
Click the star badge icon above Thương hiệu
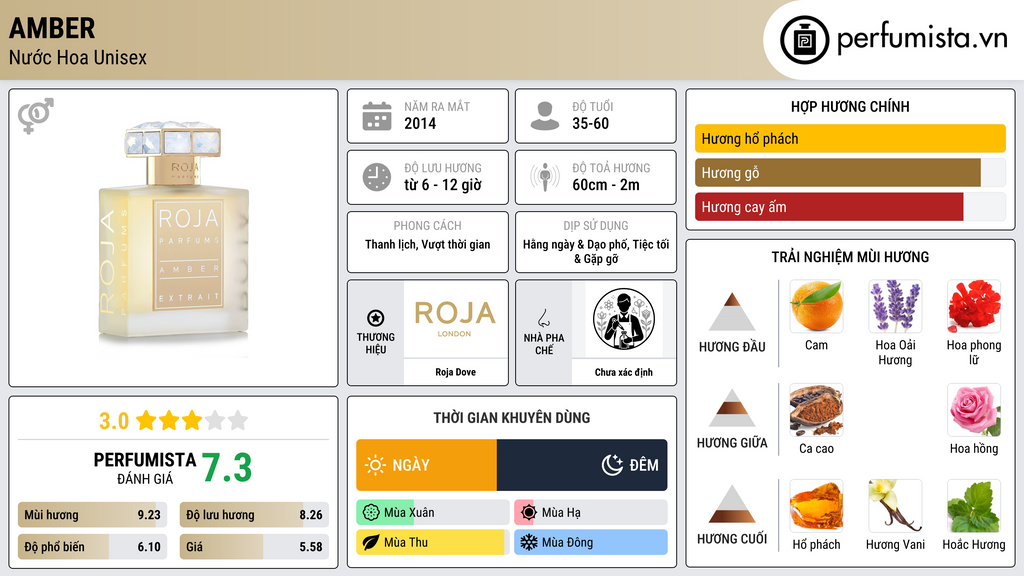click(376, 318)
